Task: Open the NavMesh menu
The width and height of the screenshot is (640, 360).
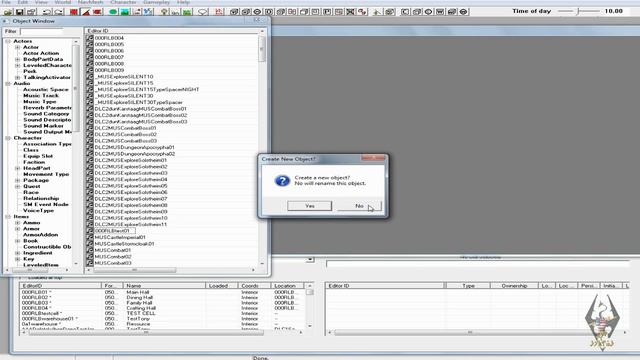Action: pos(91,2)
